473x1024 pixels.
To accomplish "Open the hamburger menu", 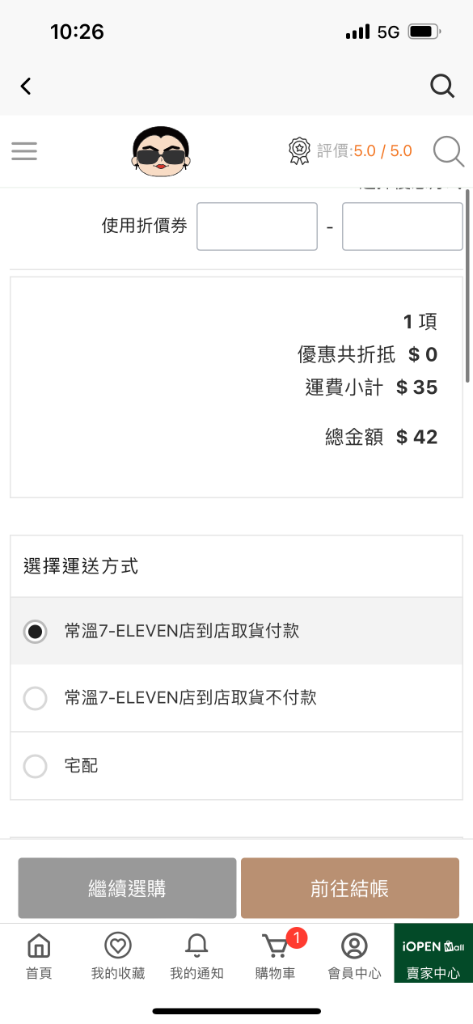I will (24, 151).
